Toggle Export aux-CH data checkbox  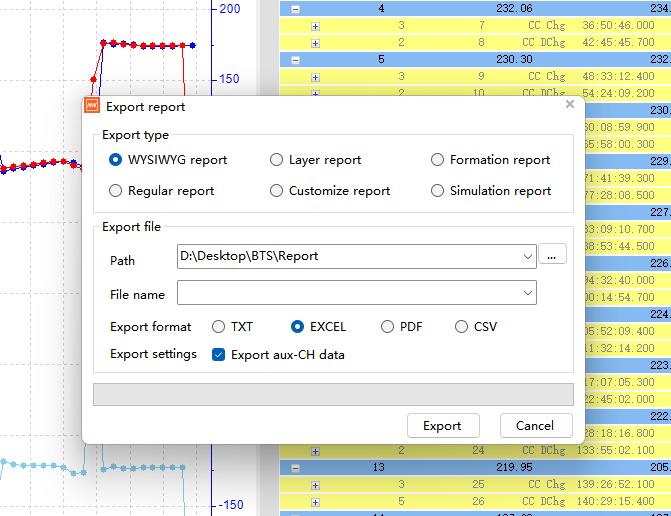(218, 354)
